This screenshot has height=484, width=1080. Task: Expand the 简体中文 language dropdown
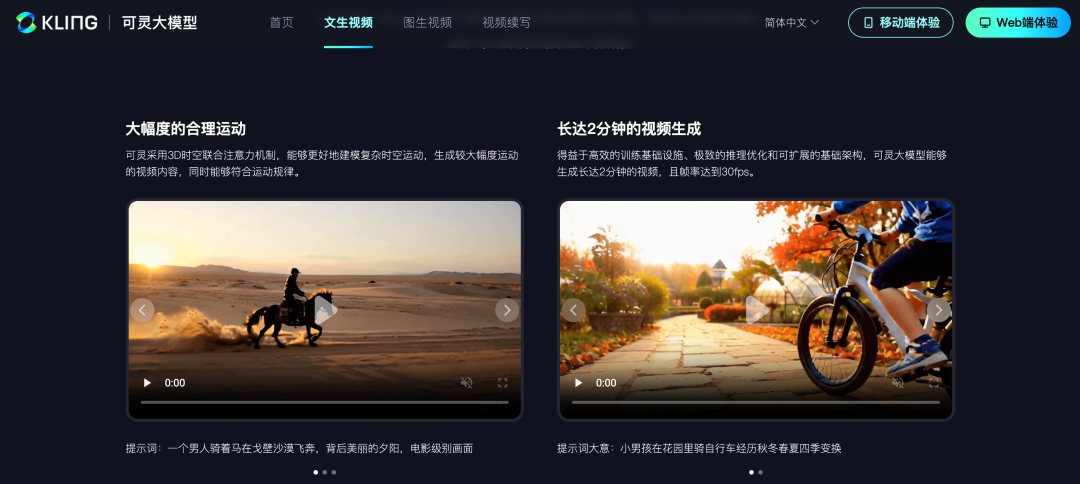click(791, 23)
